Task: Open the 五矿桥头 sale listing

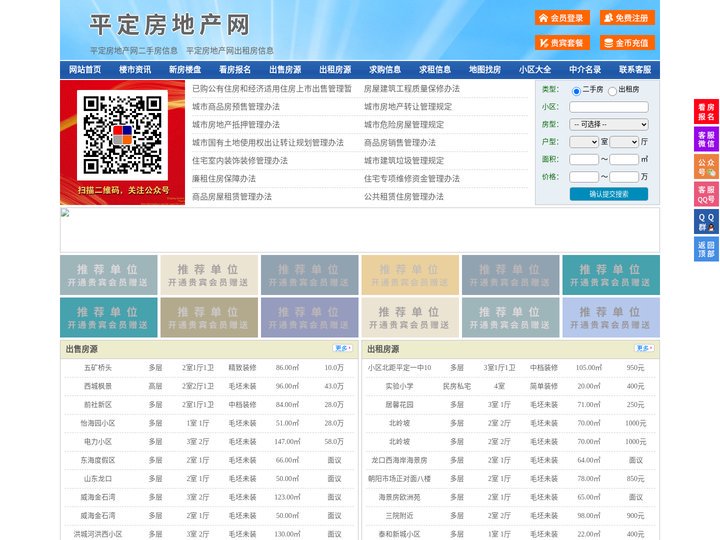Action: coord(98,368)
